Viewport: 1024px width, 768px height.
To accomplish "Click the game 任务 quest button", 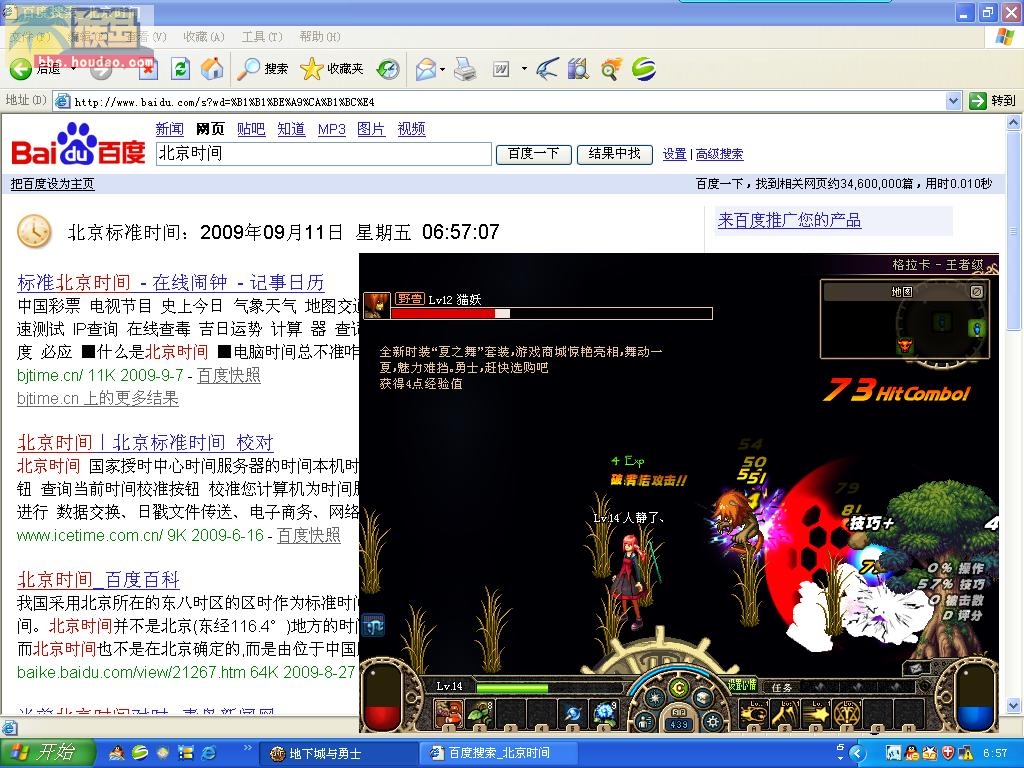I will click(782, 687).
